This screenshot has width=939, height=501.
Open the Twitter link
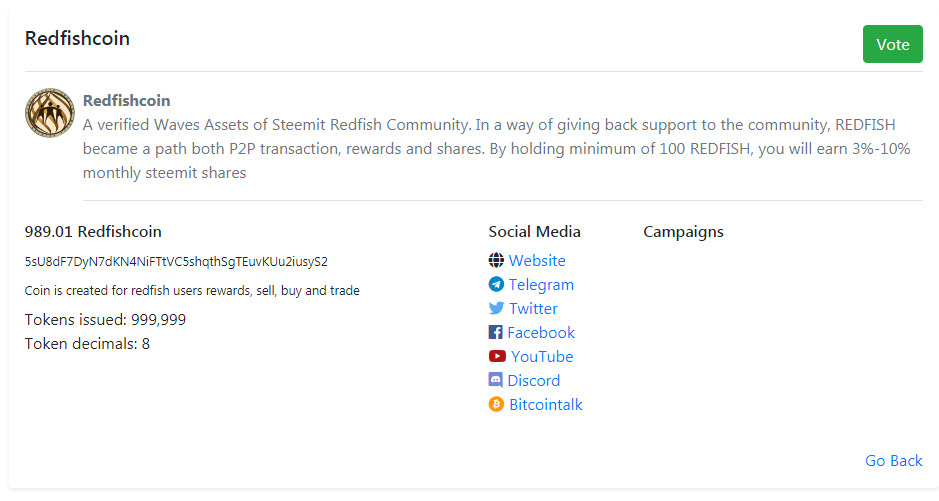point(533,308)
